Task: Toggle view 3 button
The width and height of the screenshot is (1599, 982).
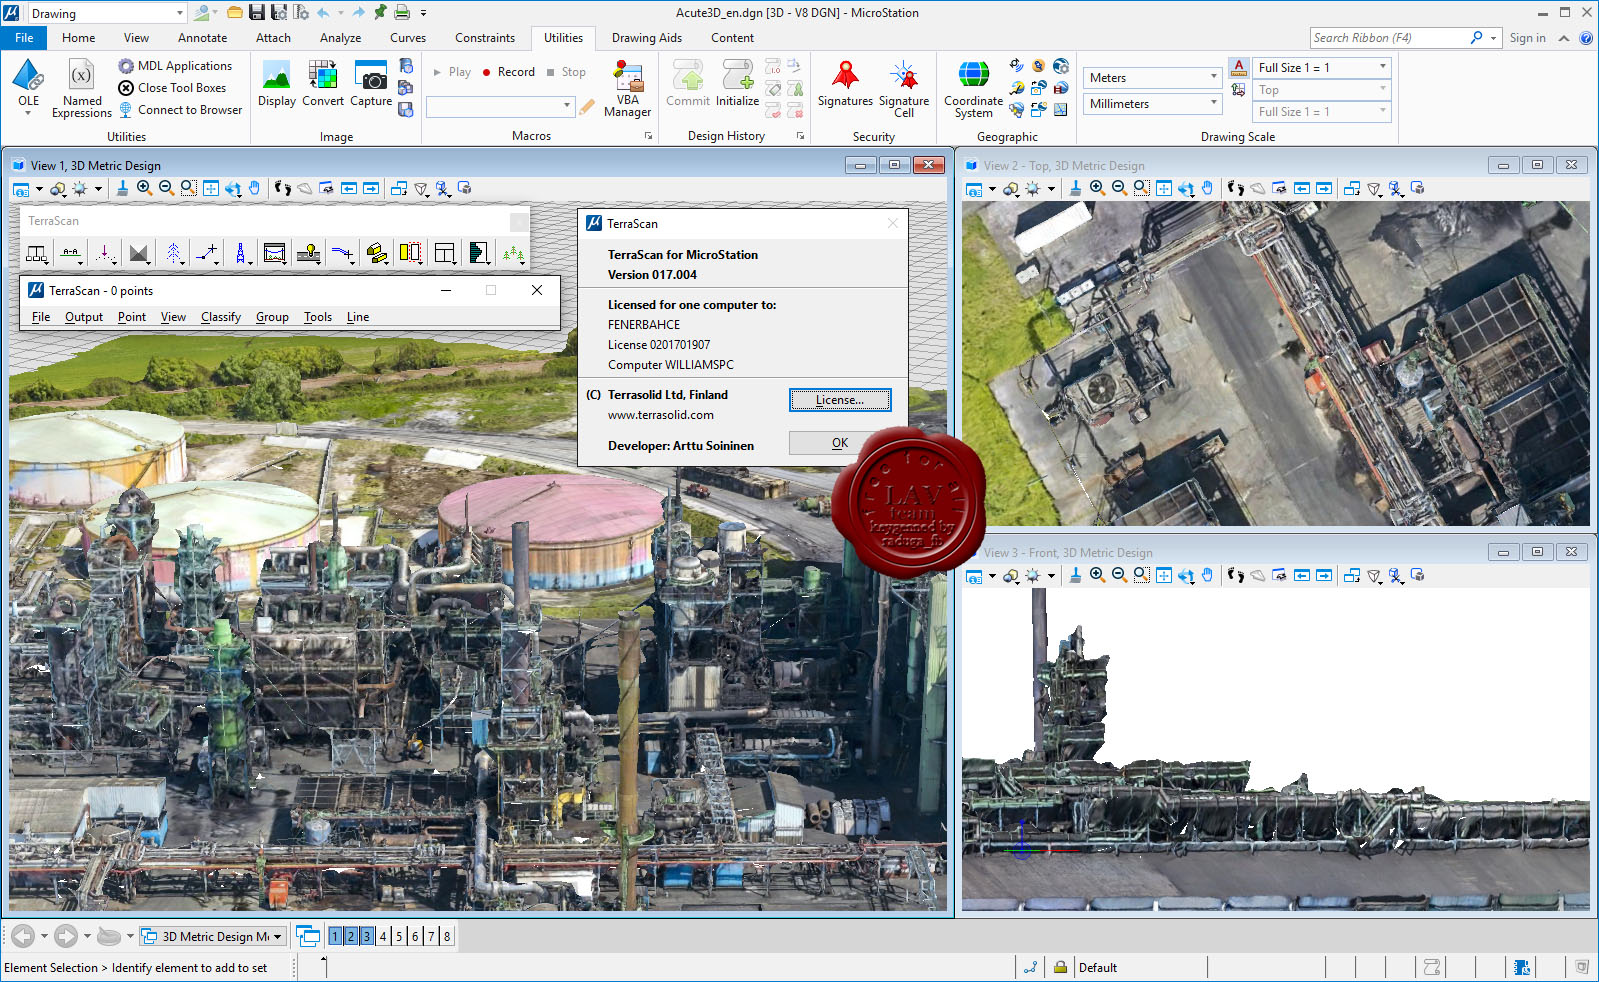Action: point(367,936)
